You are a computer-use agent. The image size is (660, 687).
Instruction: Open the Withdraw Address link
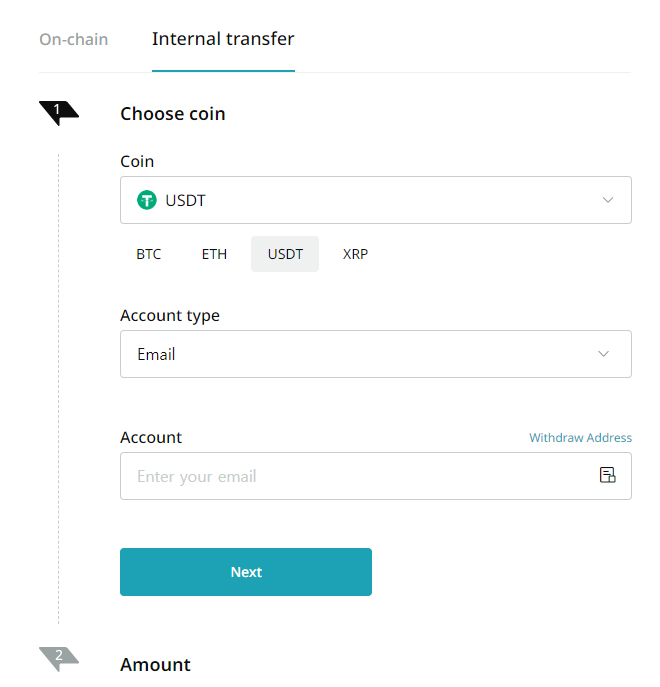[580, 438]
